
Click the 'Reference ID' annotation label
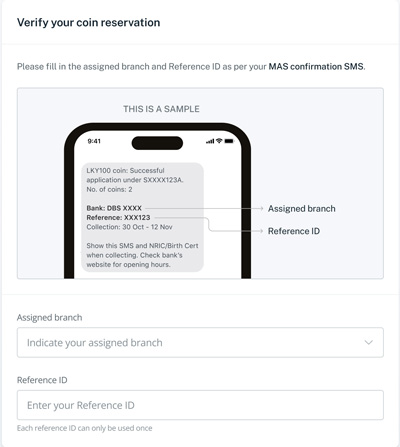294,231
